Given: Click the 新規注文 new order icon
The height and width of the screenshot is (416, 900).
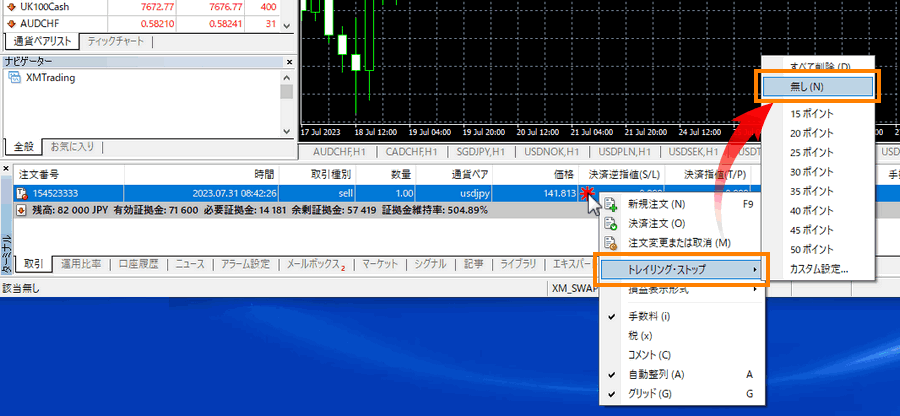Looking at the screenshot, I should [612, 205].
